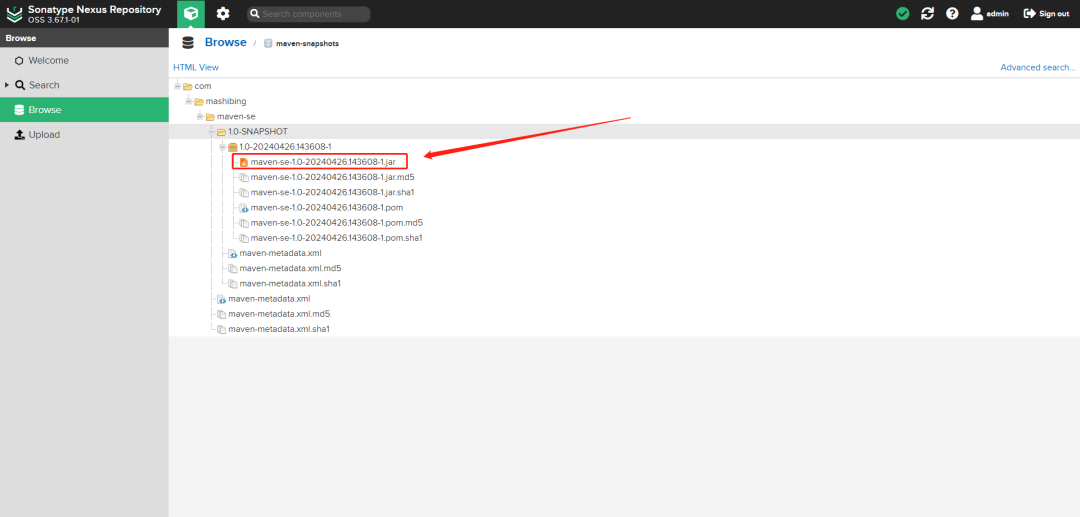
Task: Select maven-se-1.0-20240426.143608-1.pom.sha1 file
Action: (337, 238)
